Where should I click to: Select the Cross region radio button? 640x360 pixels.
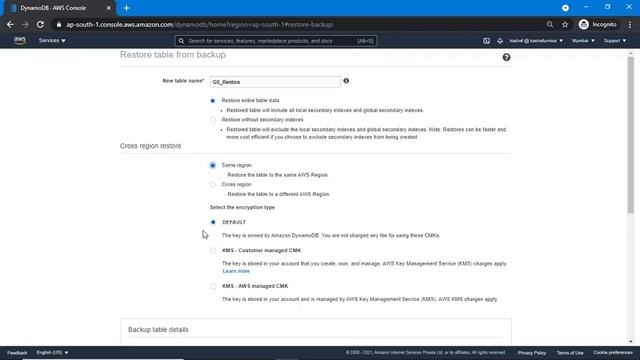click(213, 184)
